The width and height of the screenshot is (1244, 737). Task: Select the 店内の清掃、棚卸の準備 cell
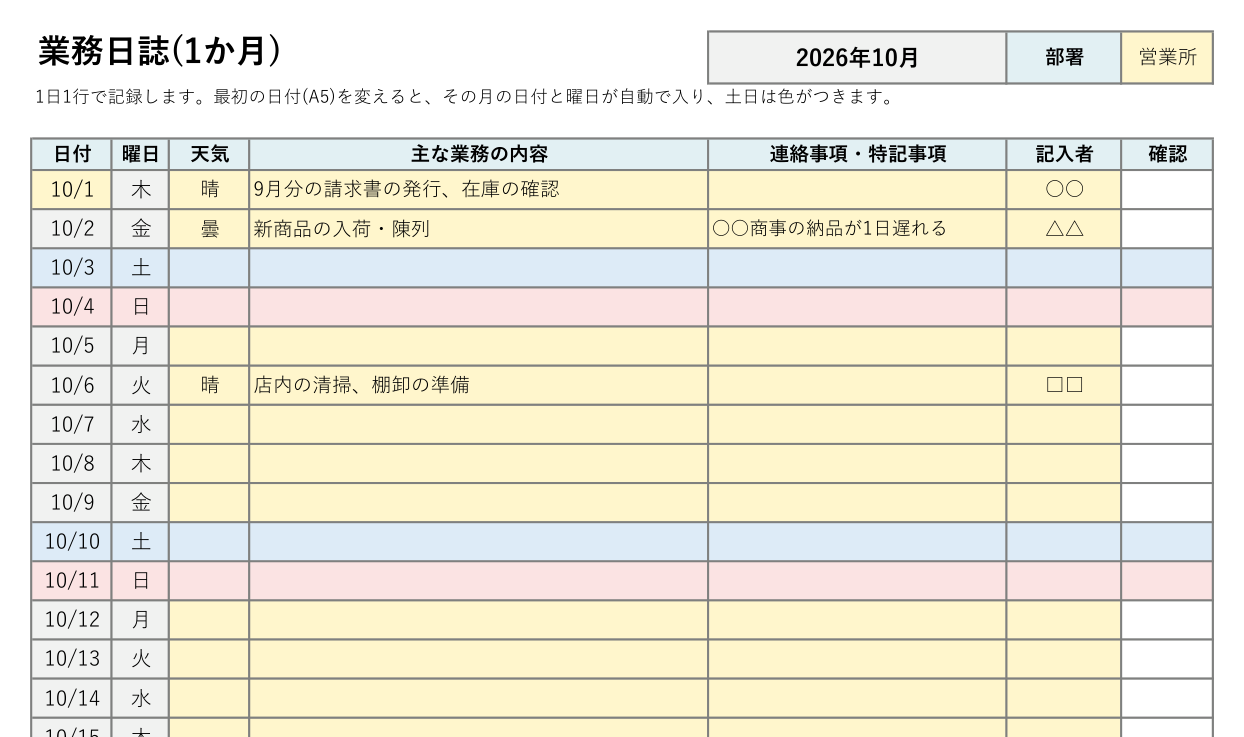pos(479,384)
